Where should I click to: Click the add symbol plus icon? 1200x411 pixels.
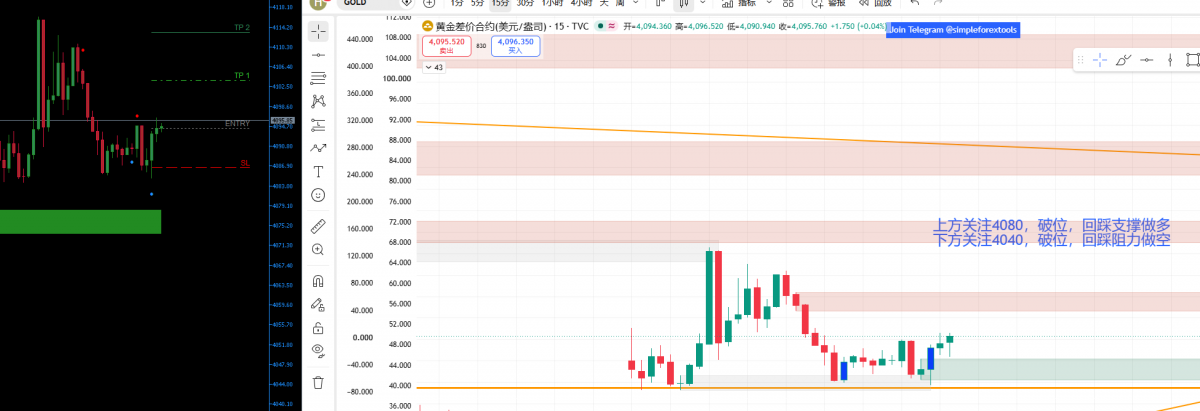(429, 4)
